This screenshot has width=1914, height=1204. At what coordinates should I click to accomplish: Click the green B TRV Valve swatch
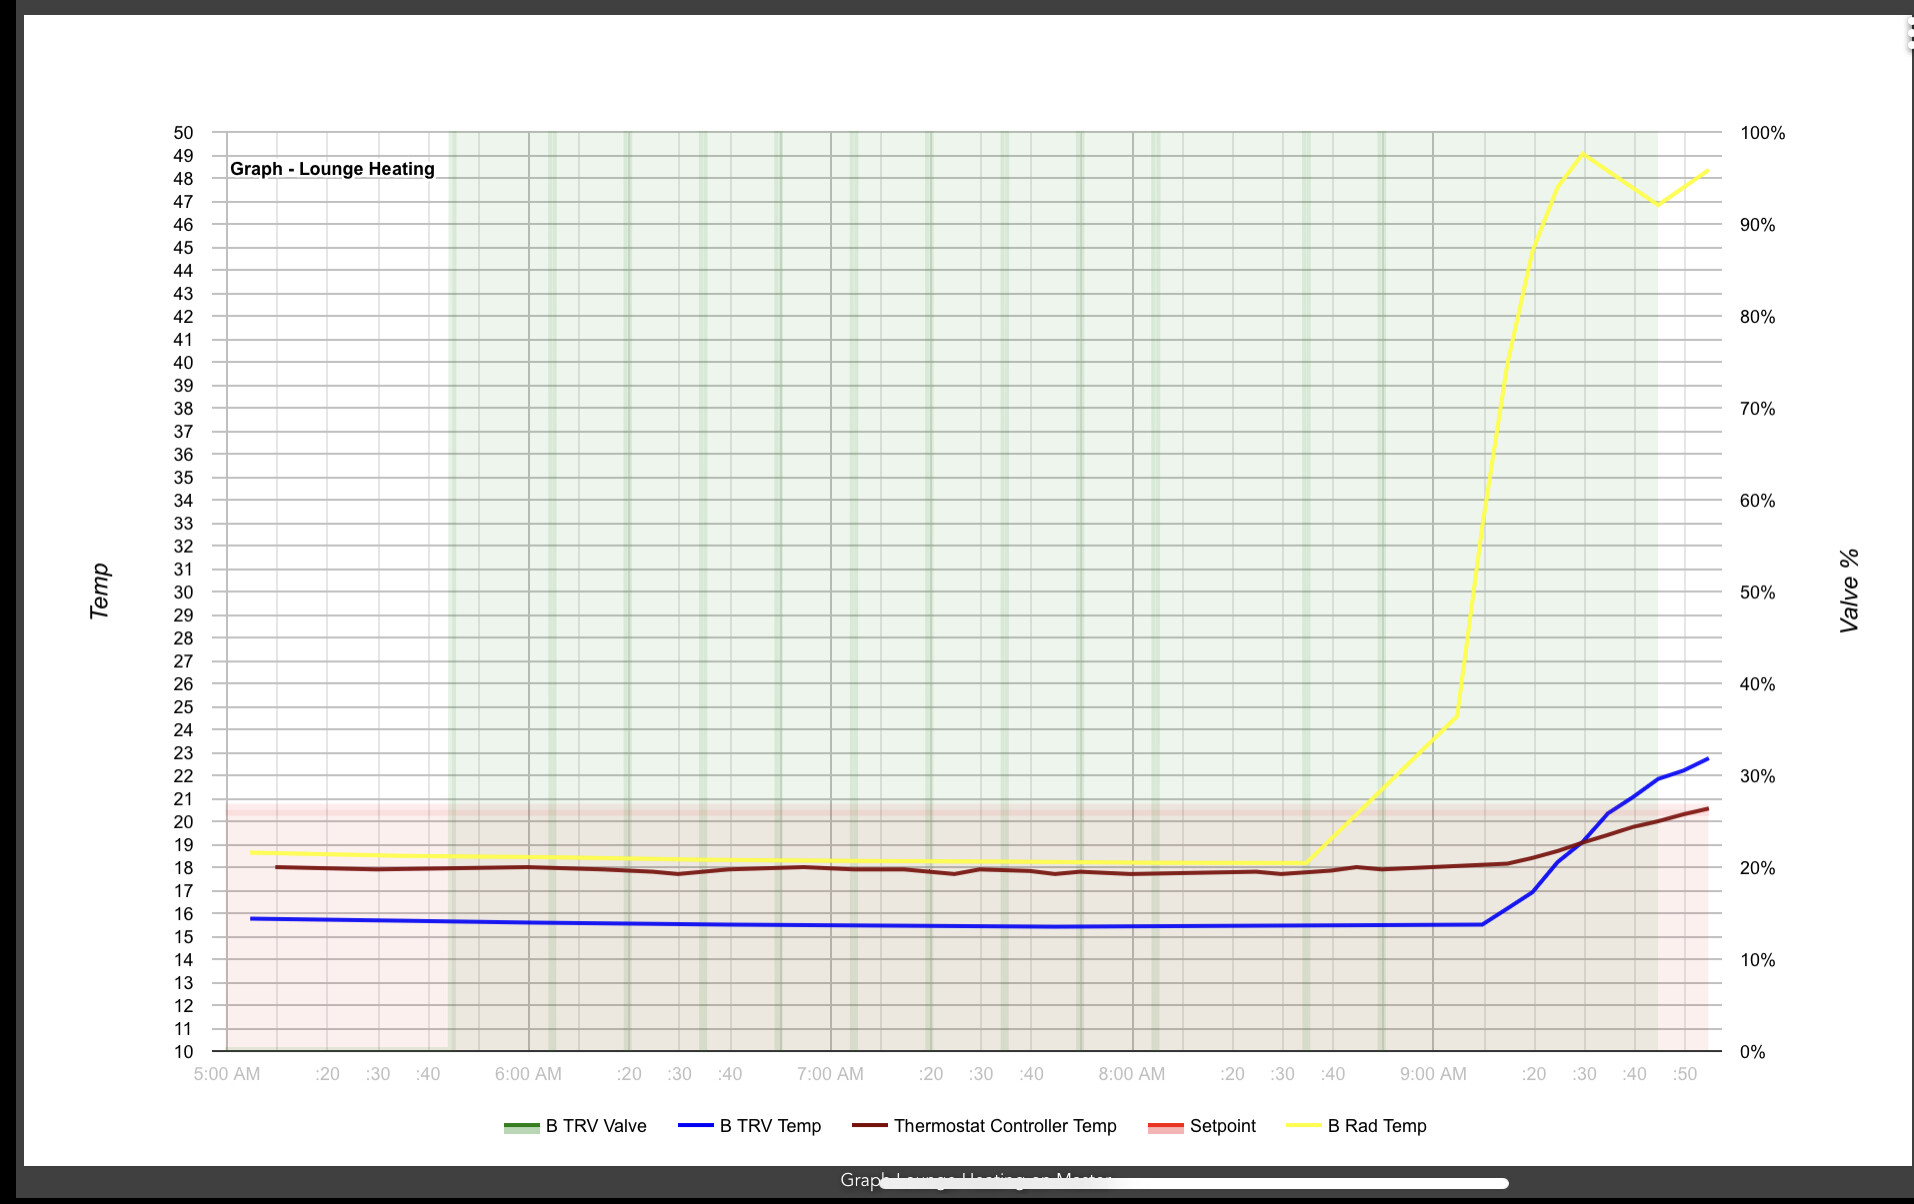pos(521,1127)
